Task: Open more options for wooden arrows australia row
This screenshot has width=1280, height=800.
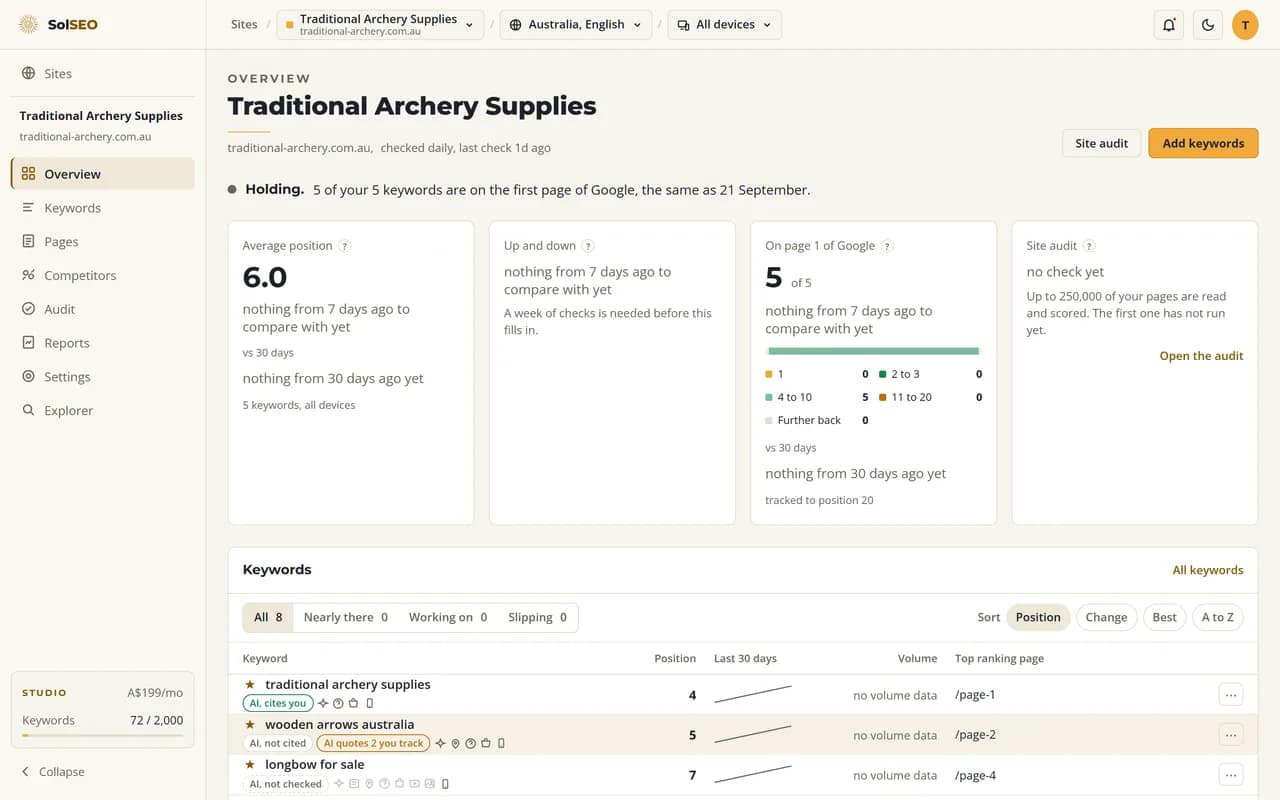Action: 1231,735
